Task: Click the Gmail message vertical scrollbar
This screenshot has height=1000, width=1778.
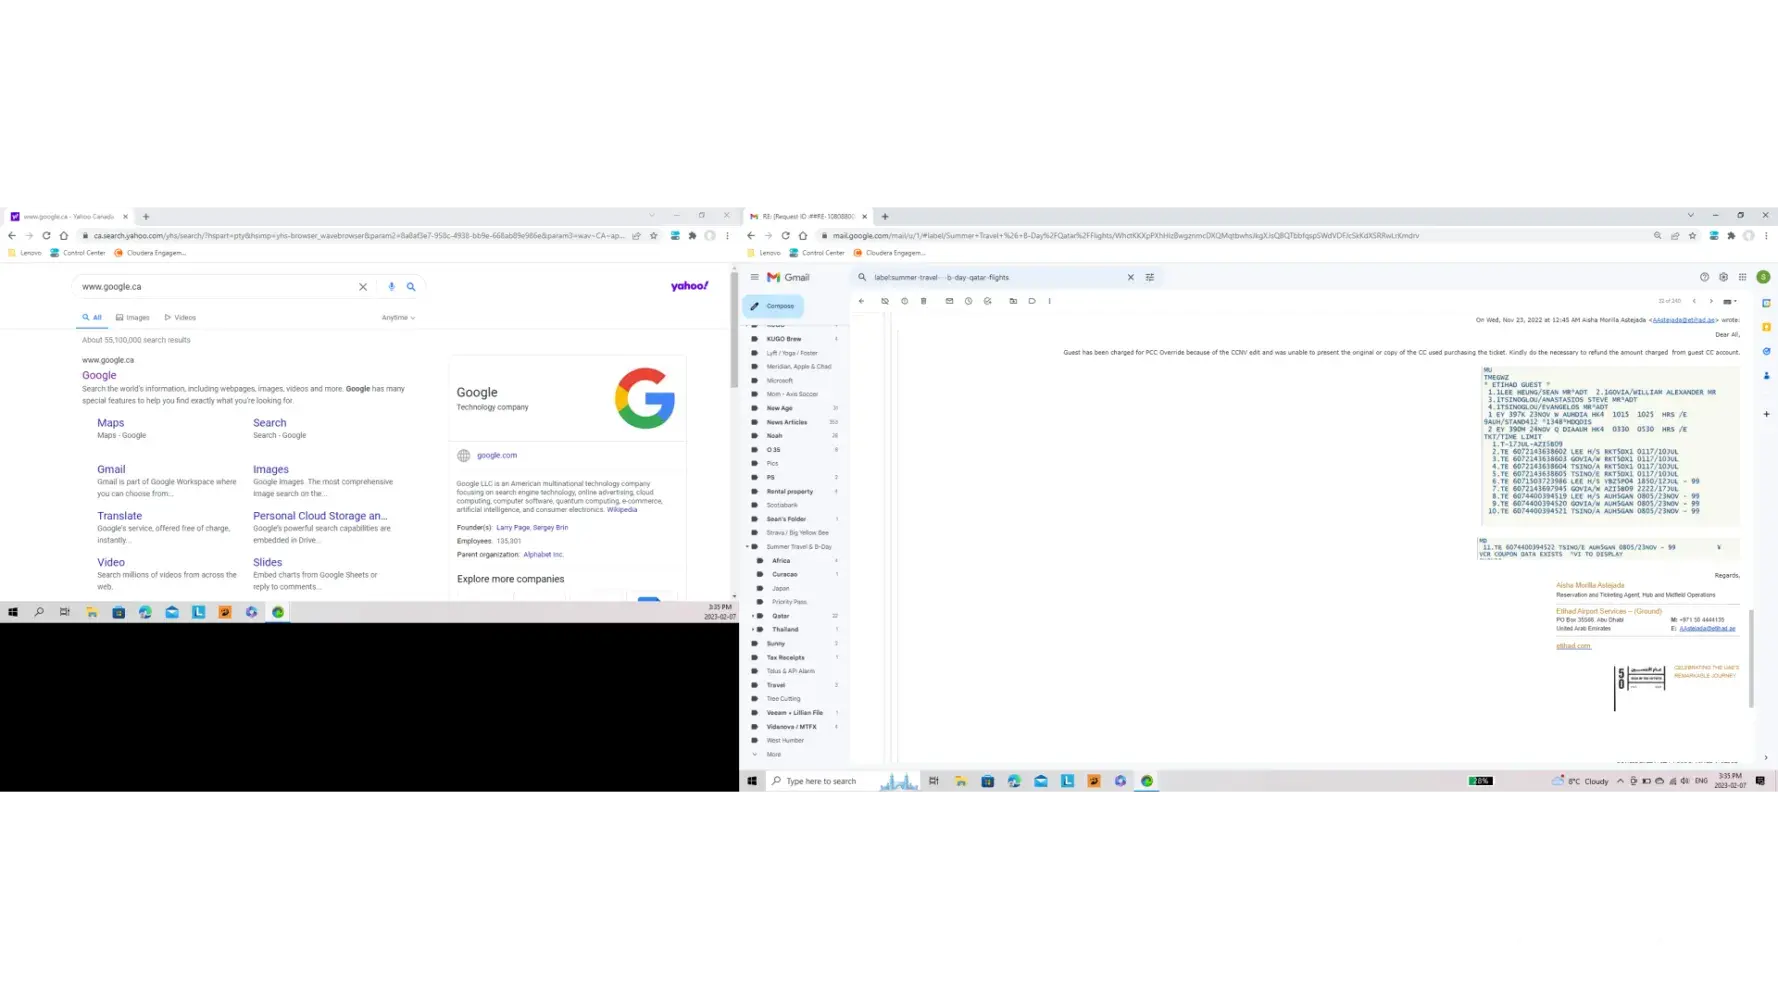Action: [x=1751, y=657]
